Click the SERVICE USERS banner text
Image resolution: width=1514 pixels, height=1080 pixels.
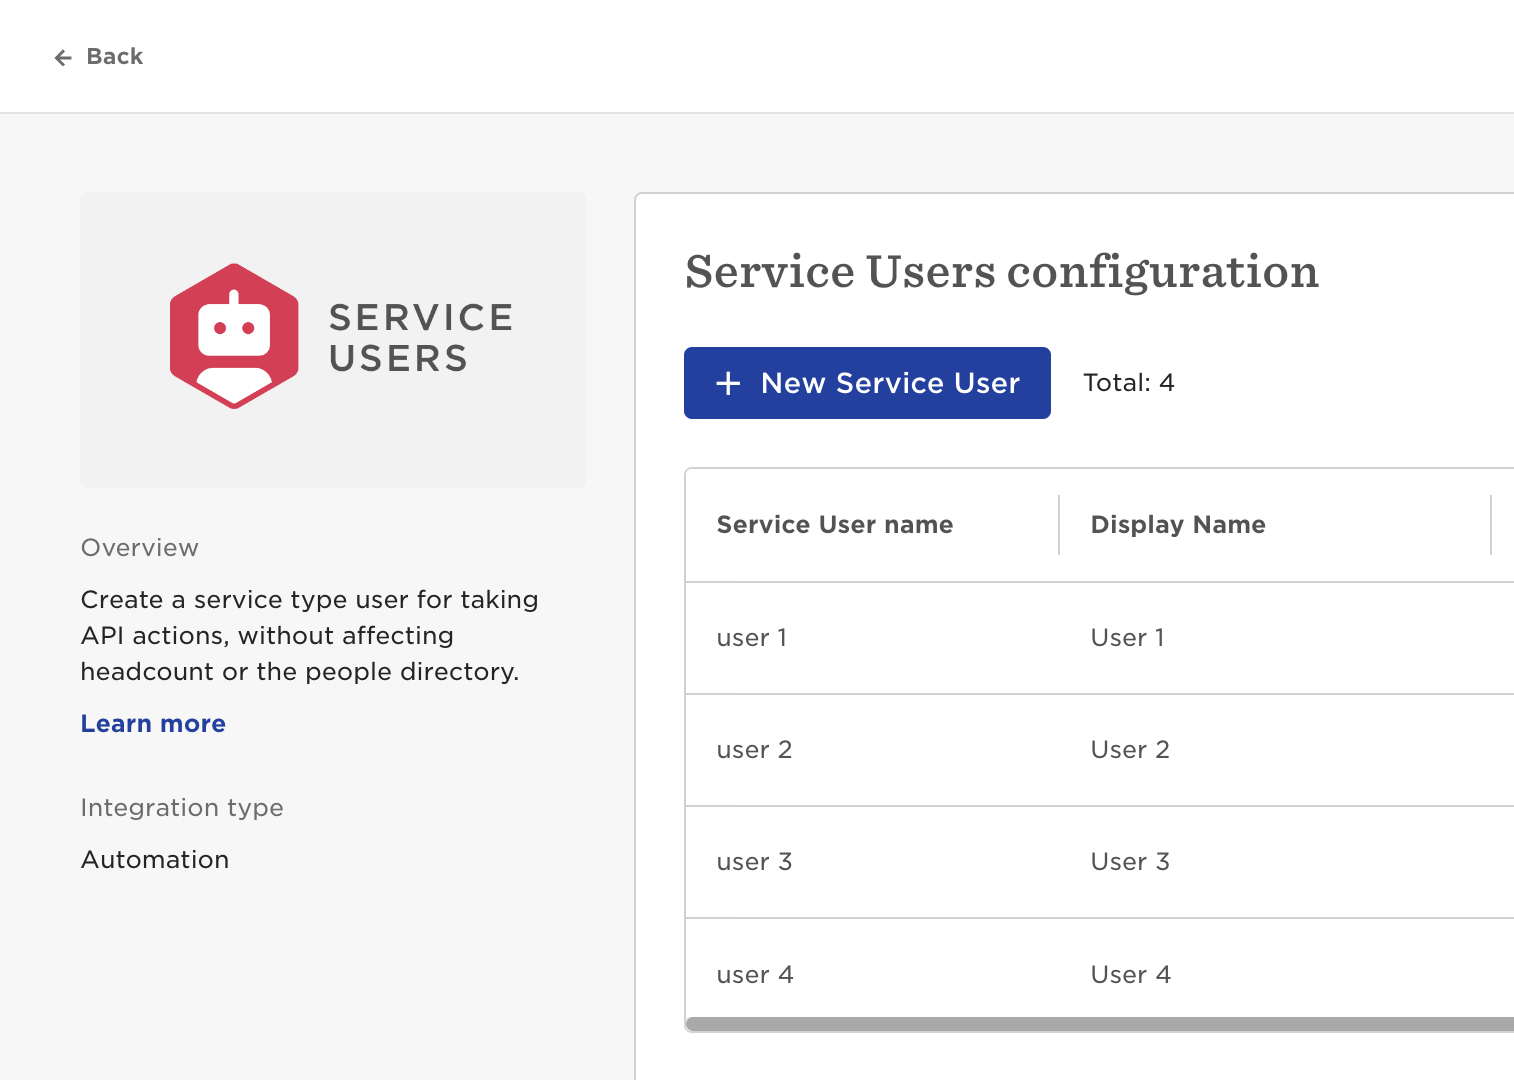click(421, 338)
